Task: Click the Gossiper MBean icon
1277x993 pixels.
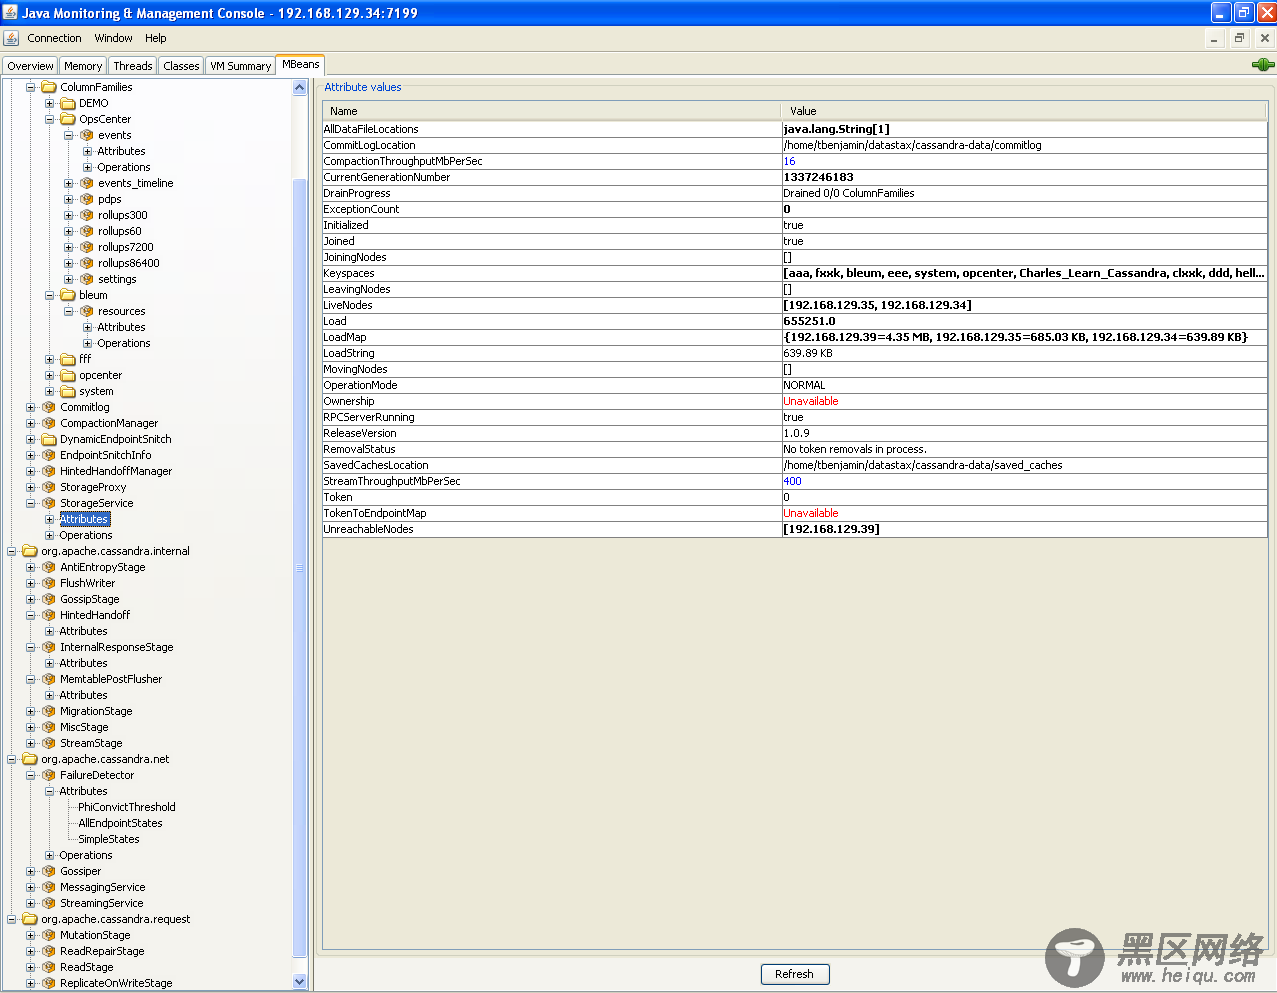Action: [x=49, y=871]
